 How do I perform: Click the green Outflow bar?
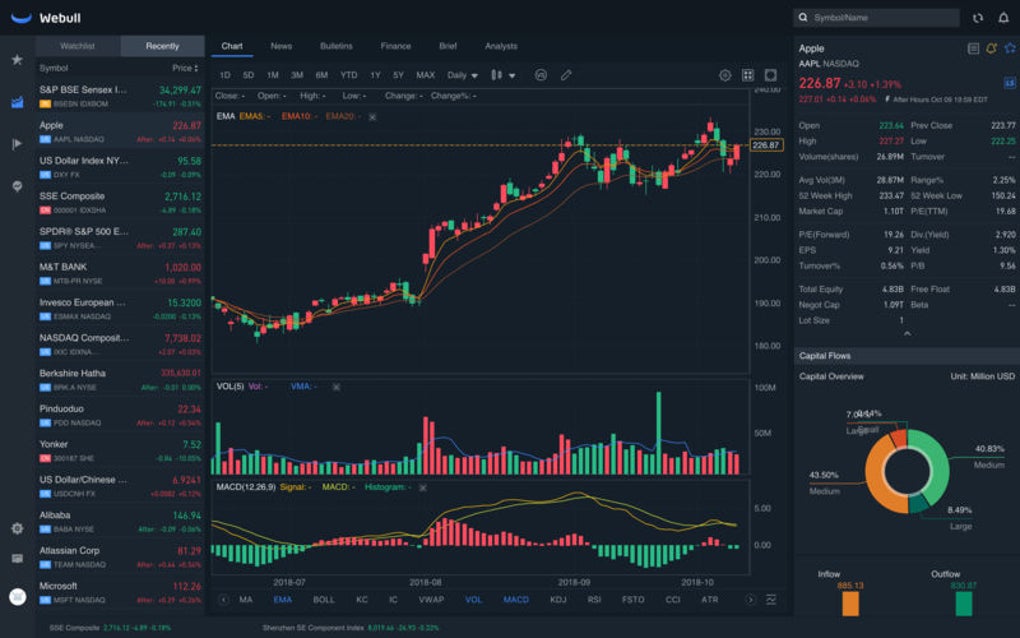[x=963, y=604]
